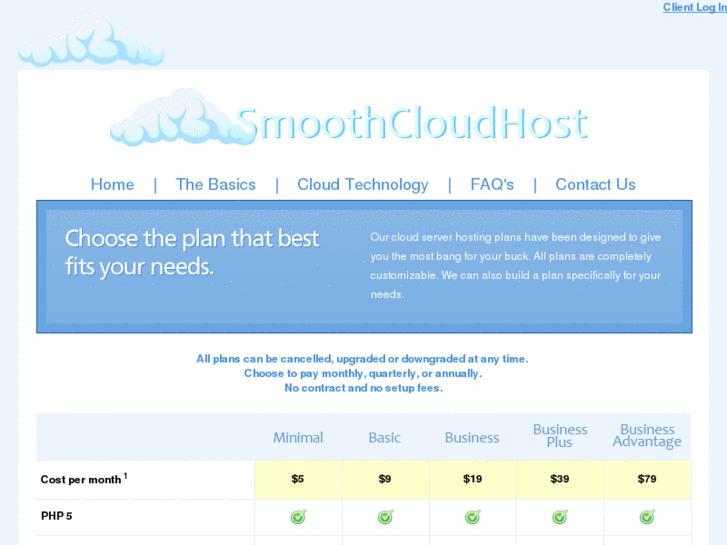
Task: Click the $19 price cell
Action: coord(472,480)
